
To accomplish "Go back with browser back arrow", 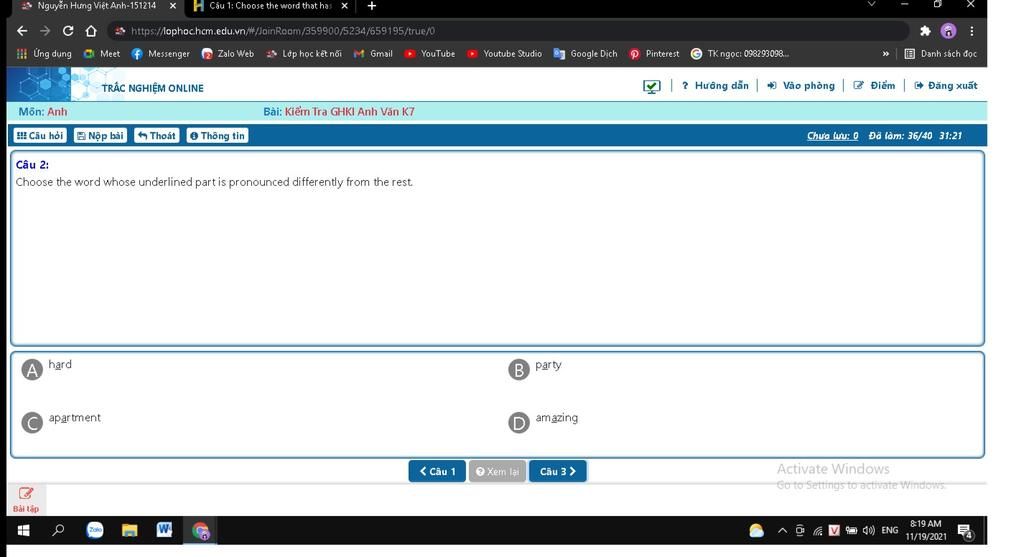I will point(22,31).
